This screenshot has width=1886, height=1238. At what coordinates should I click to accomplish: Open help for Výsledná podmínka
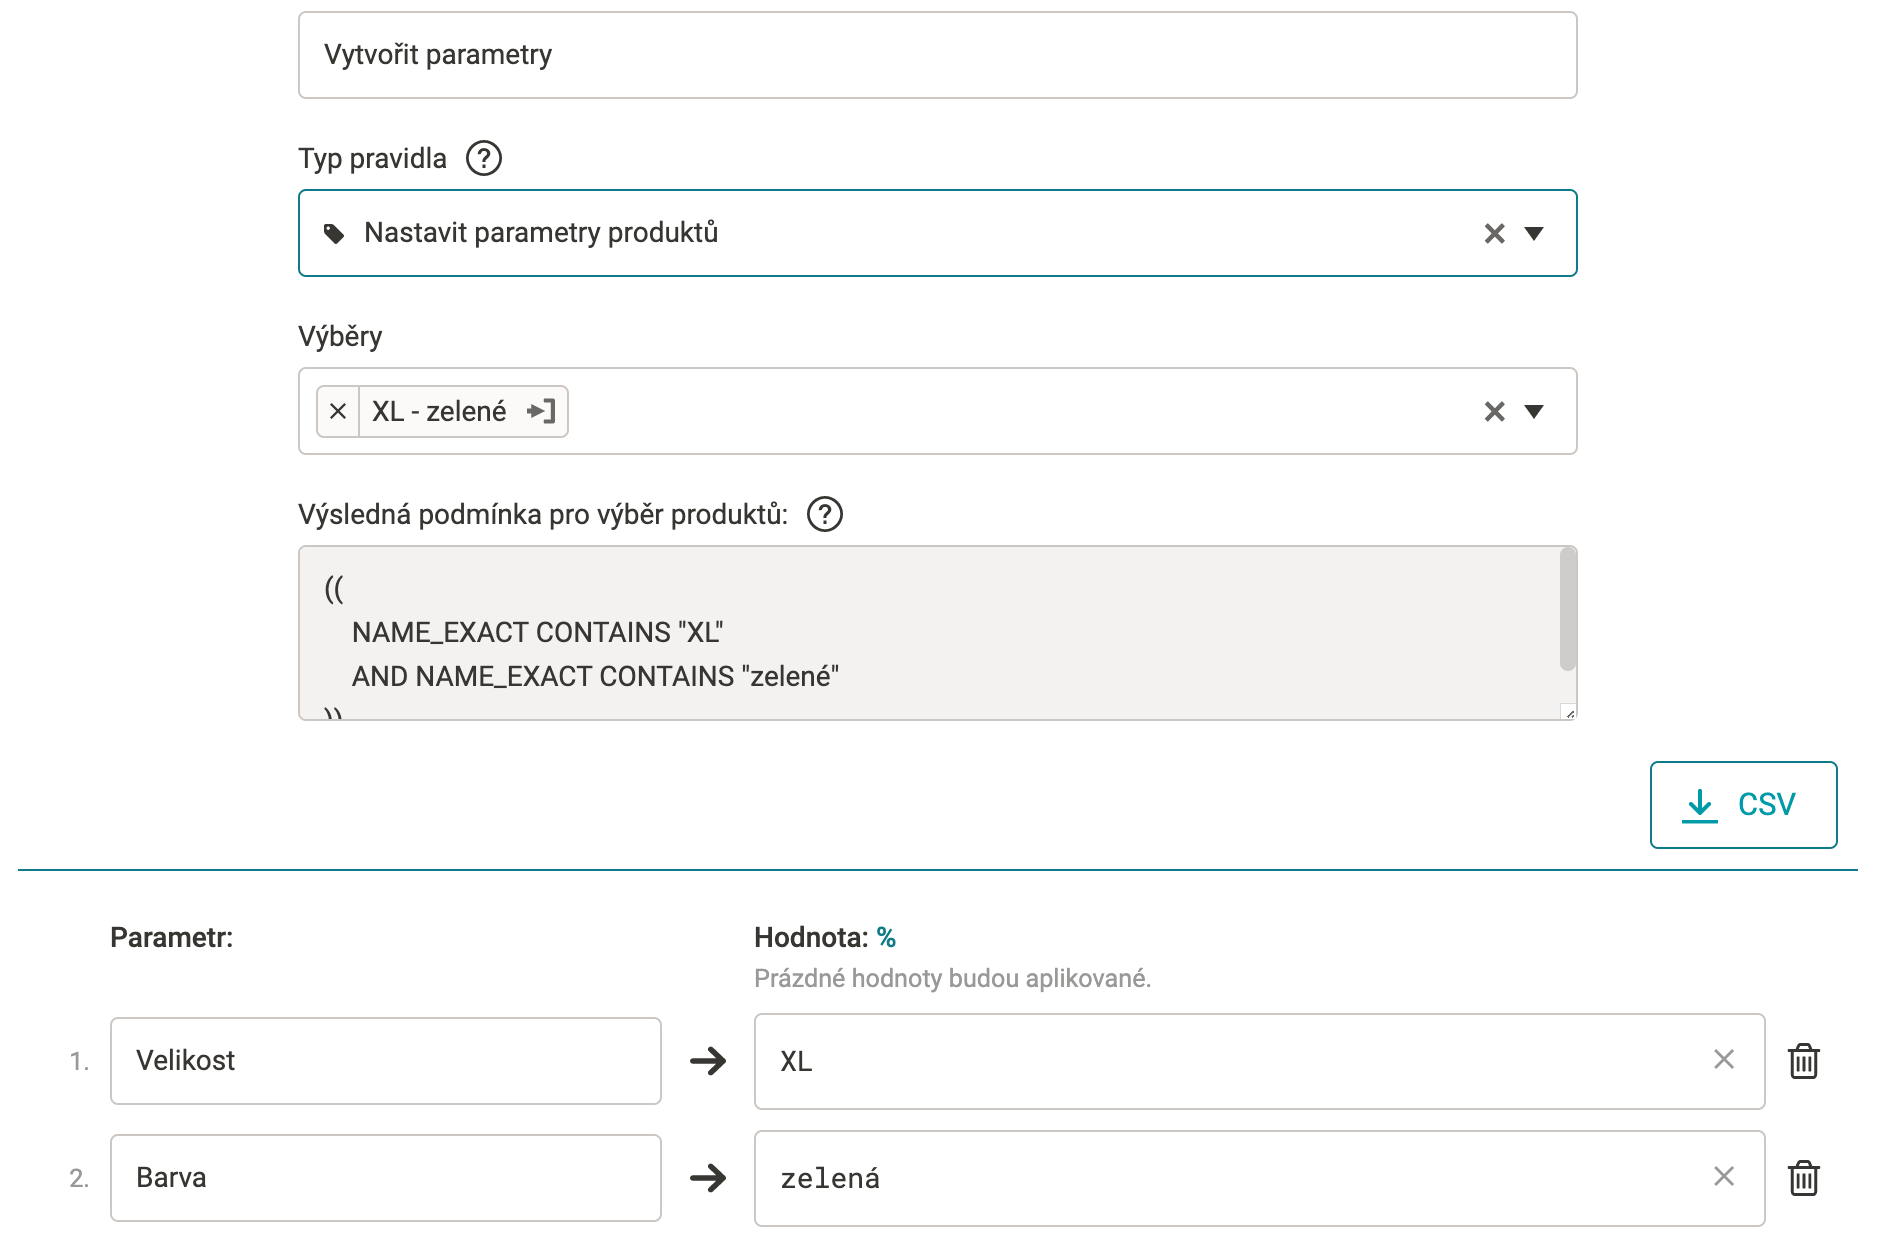[824, 514]
